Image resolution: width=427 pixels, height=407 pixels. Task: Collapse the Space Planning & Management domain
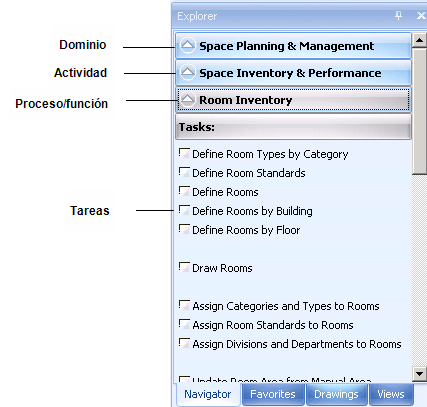[188, 46]
